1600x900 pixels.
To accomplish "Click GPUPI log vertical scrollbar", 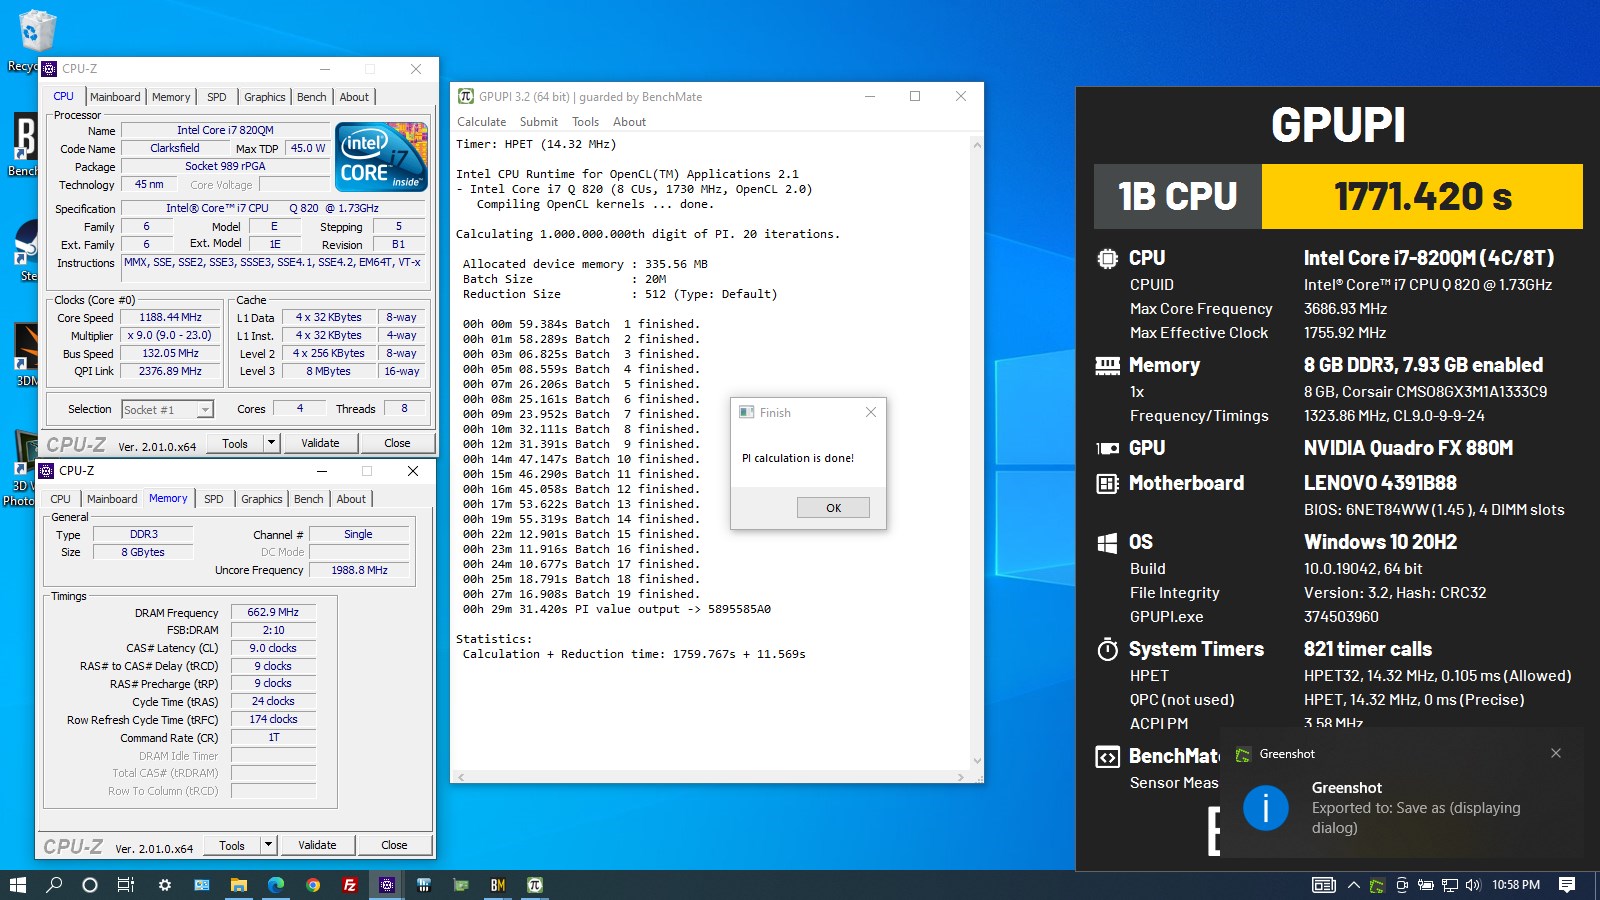I will click(977, 453).
